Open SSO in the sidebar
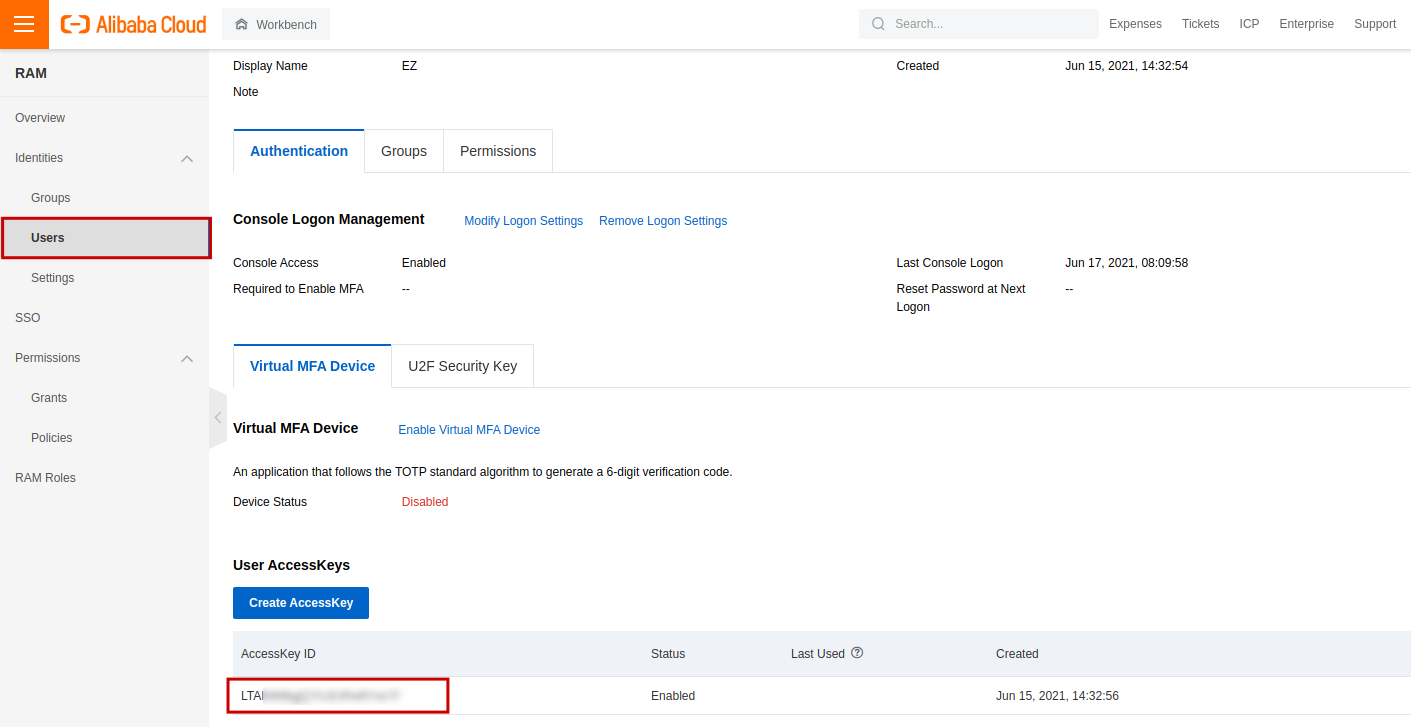This screenshot has height=727, width=1411. [28, 318]
